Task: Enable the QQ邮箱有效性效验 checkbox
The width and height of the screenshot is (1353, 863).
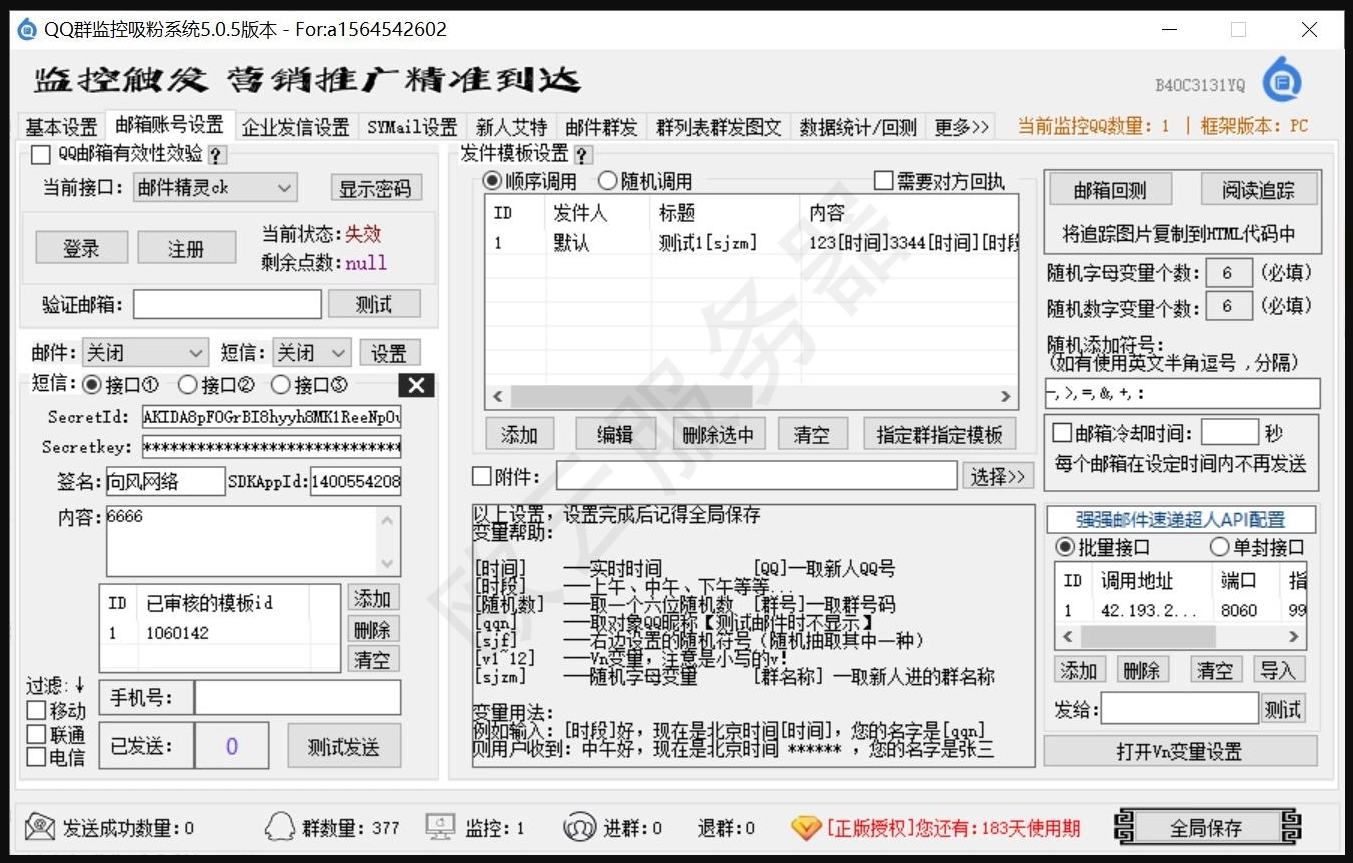Action: coord(40,155)
